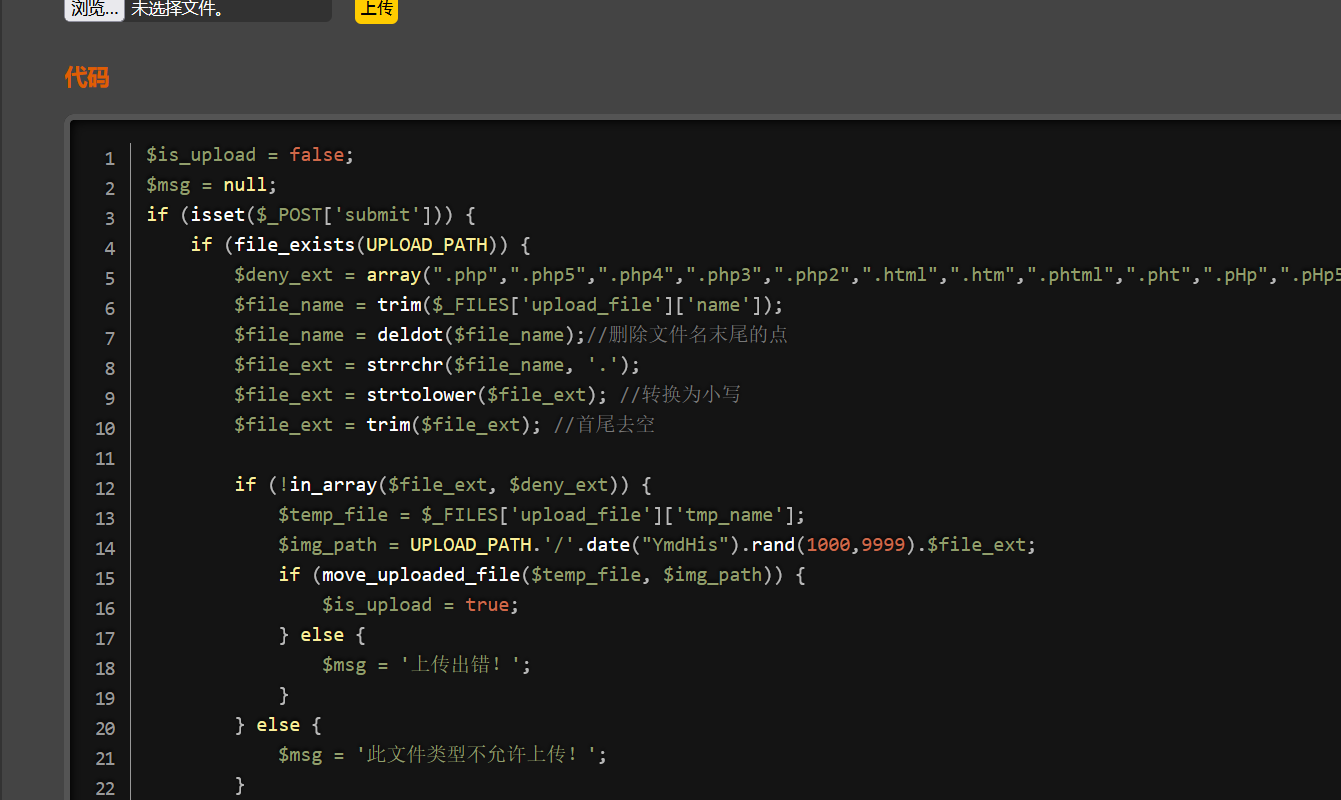Click the comment 转换为小写
This screenshot has height=800, width=1341.
coord(680,395)
